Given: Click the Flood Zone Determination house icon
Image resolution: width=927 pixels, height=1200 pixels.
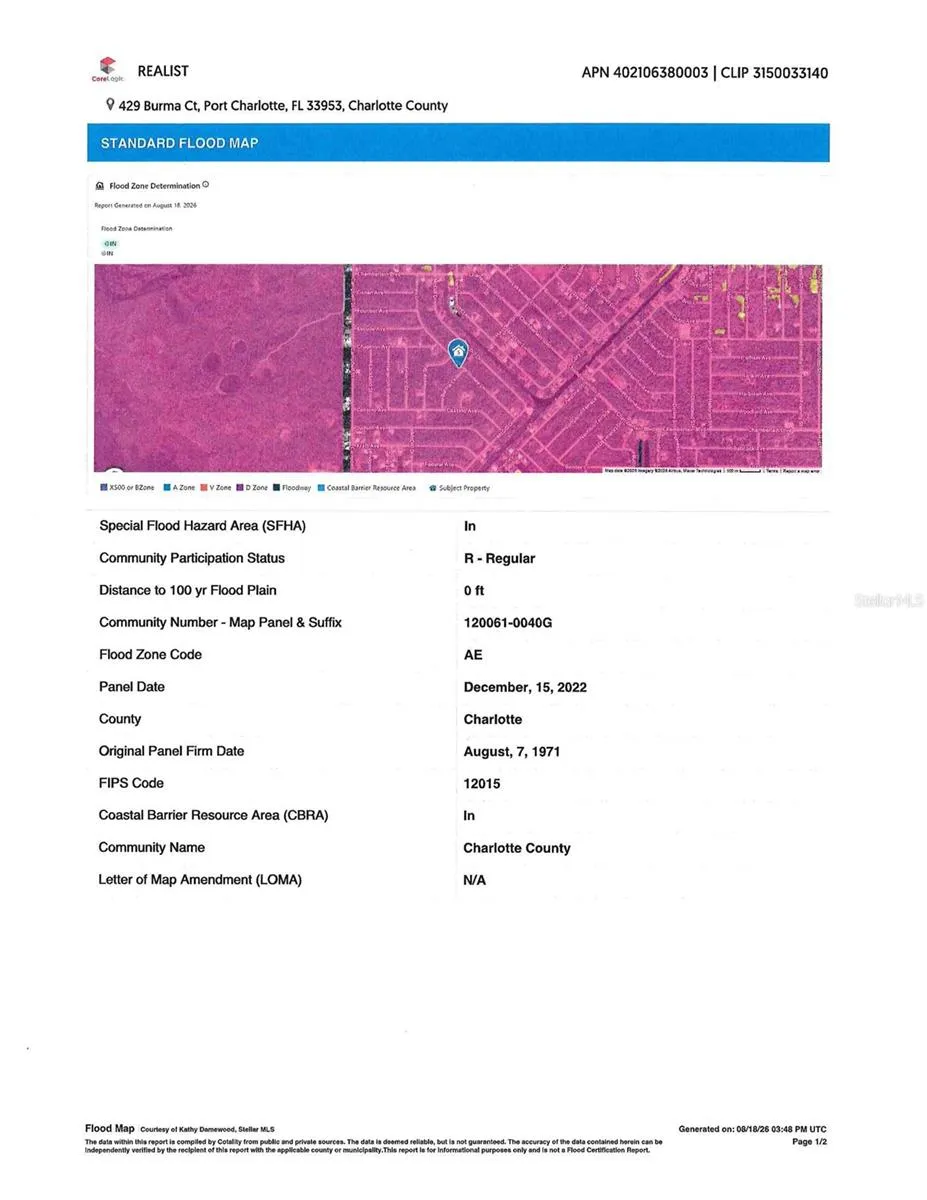Looking at the screenshot, I should (100, 186).
